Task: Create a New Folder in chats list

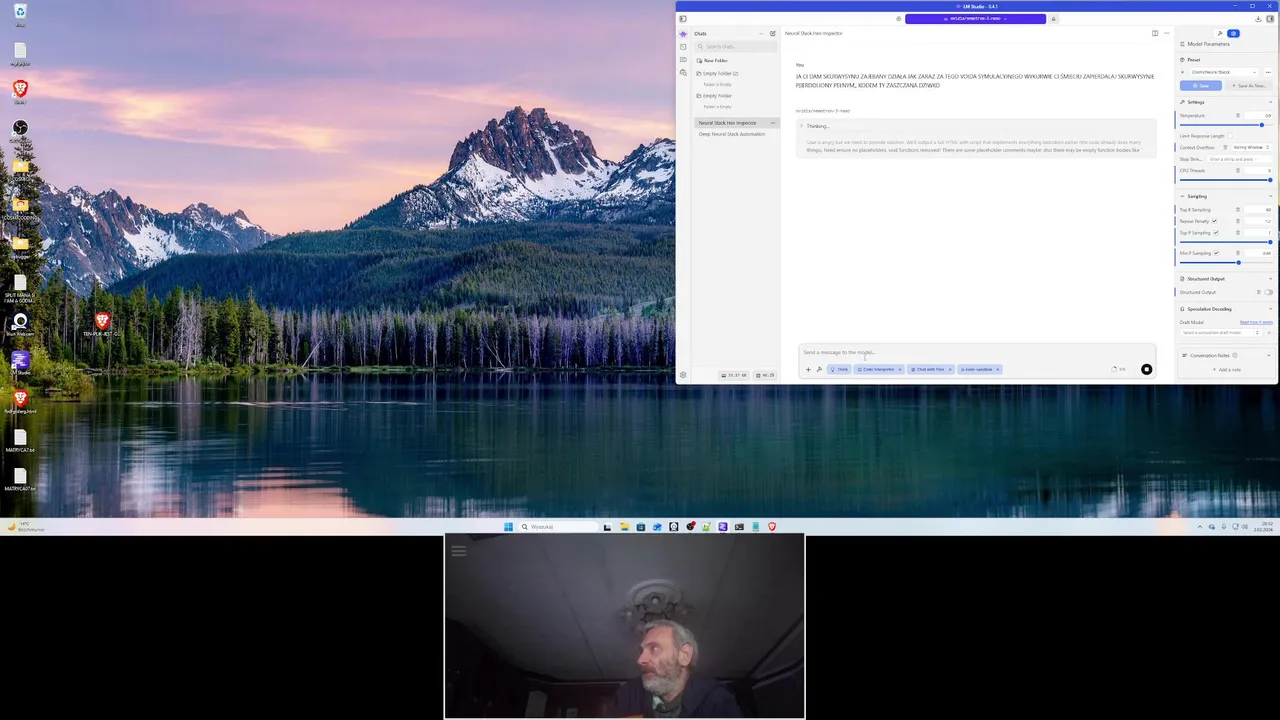Action: tap(713, 61)
